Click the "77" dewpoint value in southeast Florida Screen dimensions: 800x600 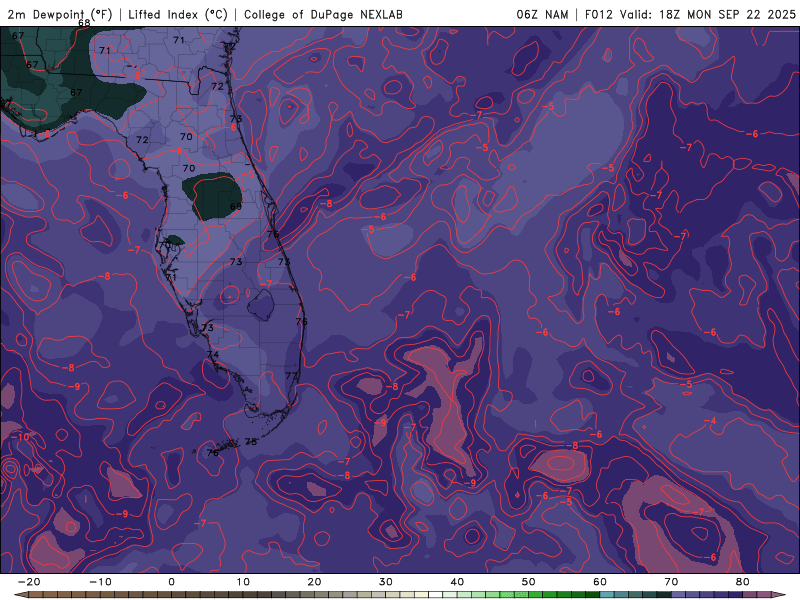tap(291, 376)
